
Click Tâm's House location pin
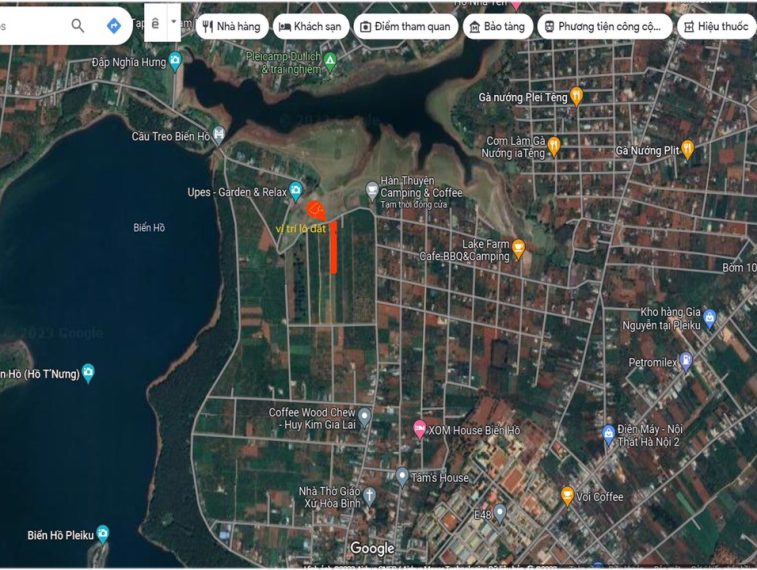402,476
